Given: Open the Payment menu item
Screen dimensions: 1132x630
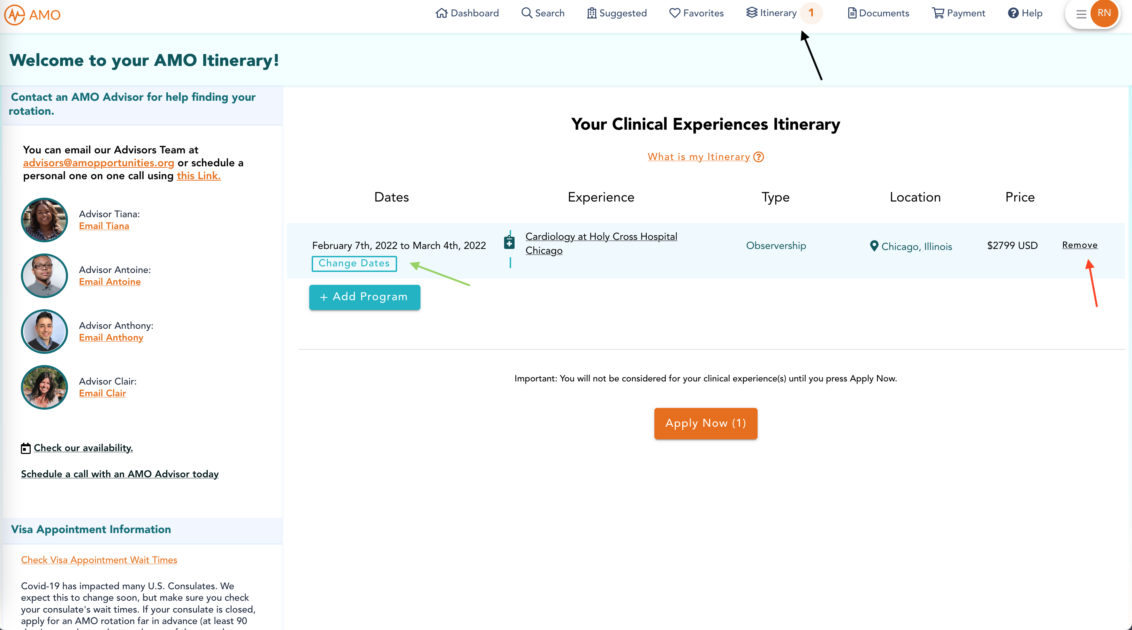Looking at the screenshot, I should pyautogui.click(x=958, y=13).
